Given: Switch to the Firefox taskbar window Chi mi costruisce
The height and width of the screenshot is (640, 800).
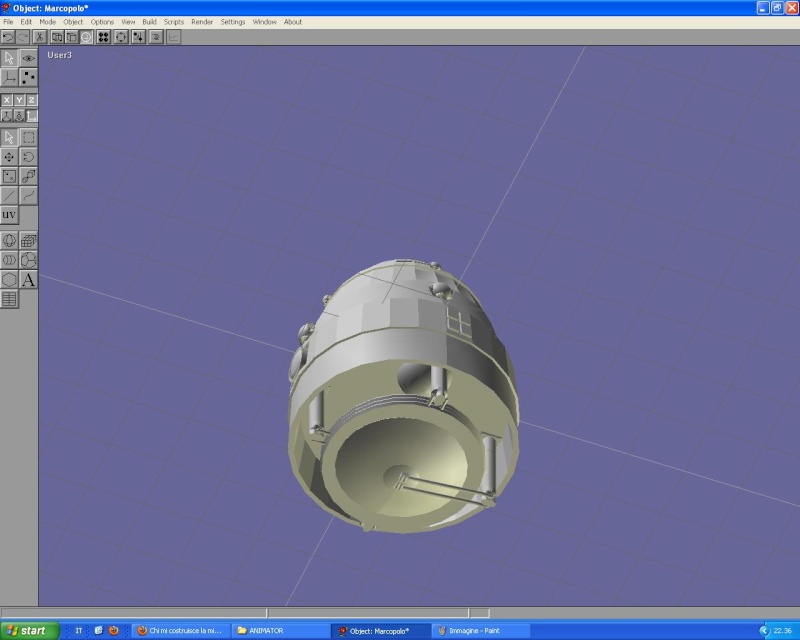Looking at the screenshot, I should [x=181, y=631].
